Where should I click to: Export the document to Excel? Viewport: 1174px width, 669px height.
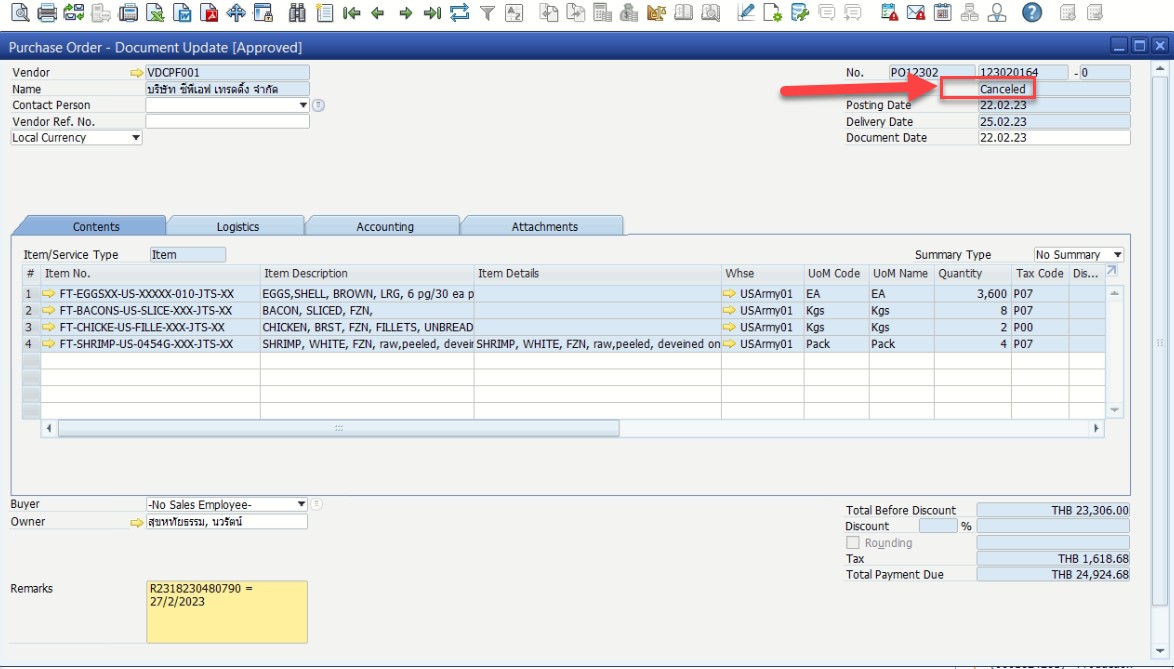[155, 13]
